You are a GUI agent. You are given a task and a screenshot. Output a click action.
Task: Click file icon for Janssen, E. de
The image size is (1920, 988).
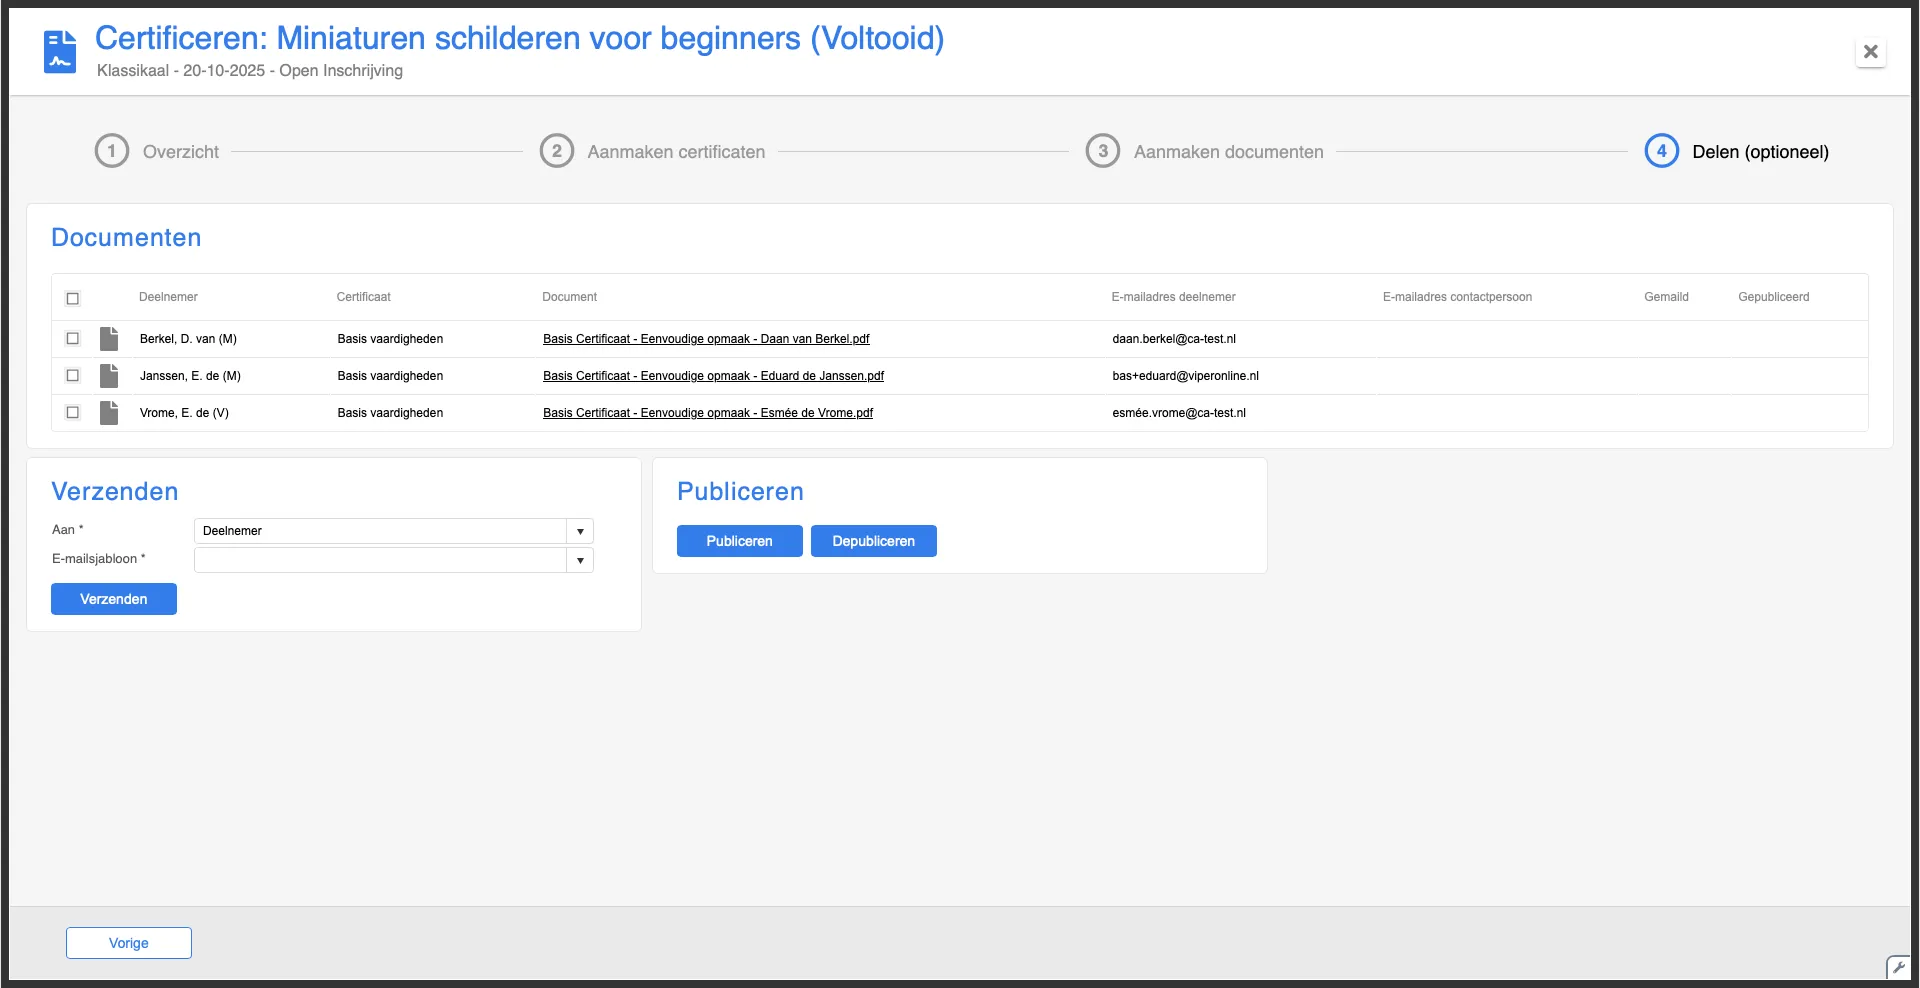109,376
